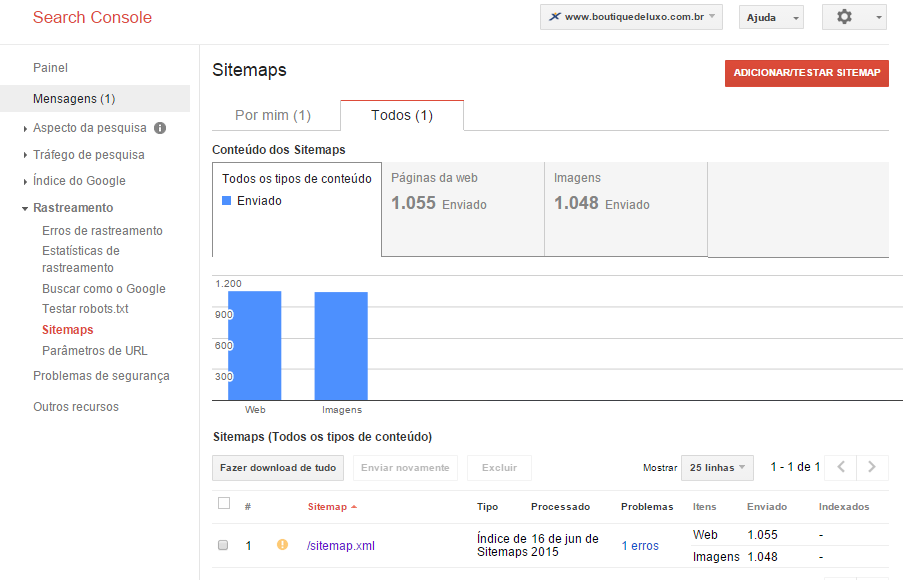Go to the next page arrow
Screen dimensions: 909x580
coord(873,467)
